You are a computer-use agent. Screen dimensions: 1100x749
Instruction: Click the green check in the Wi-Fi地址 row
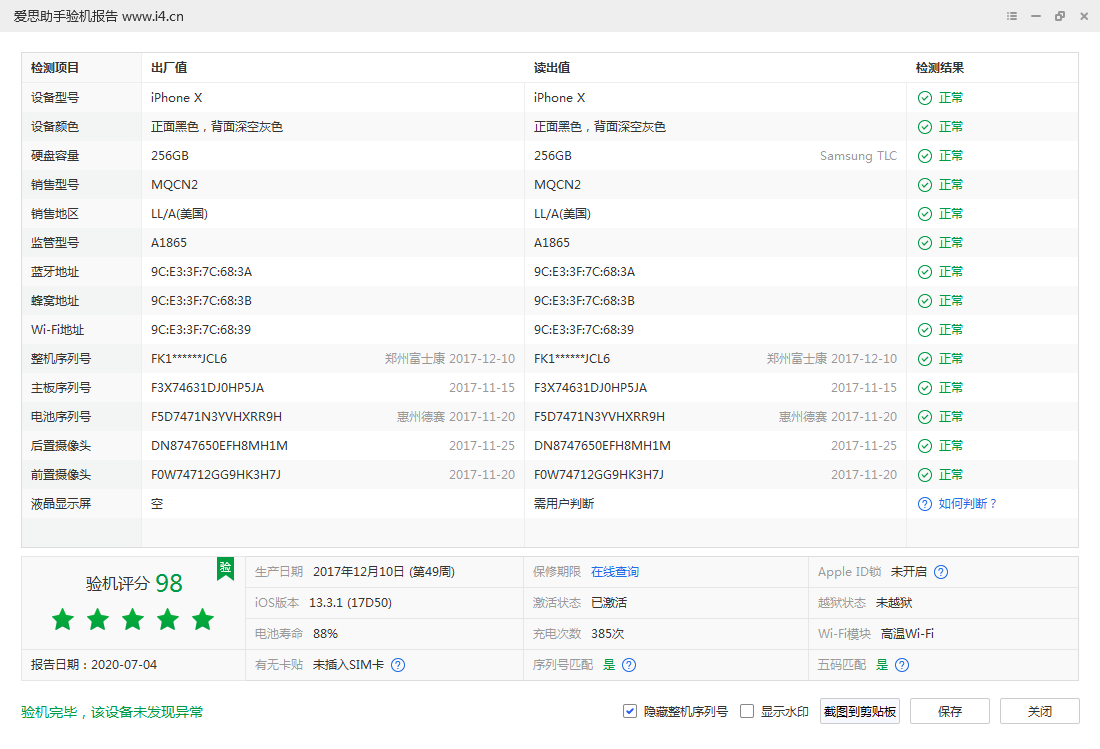(x=923, y=329)
